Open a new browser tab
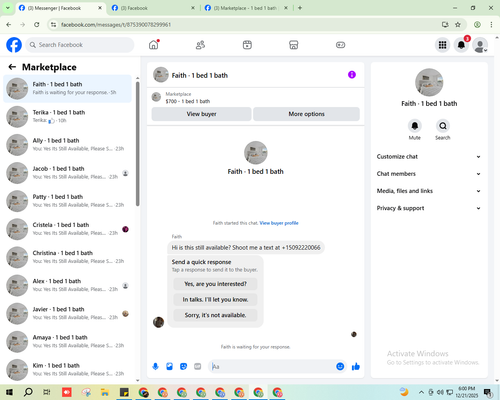 pyautogui.click(x=300, y=8)
